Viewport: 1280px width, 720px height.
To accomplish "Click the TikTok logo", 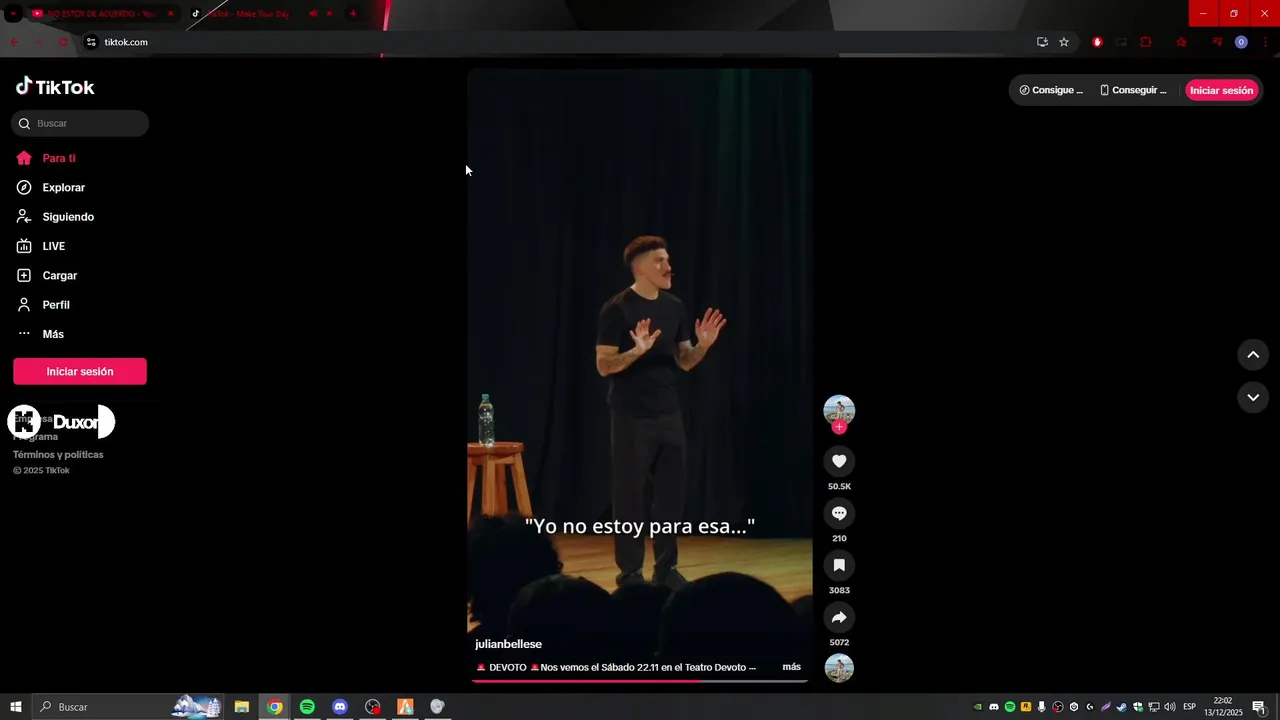I will pyautogui.click(x=55, y=87).
